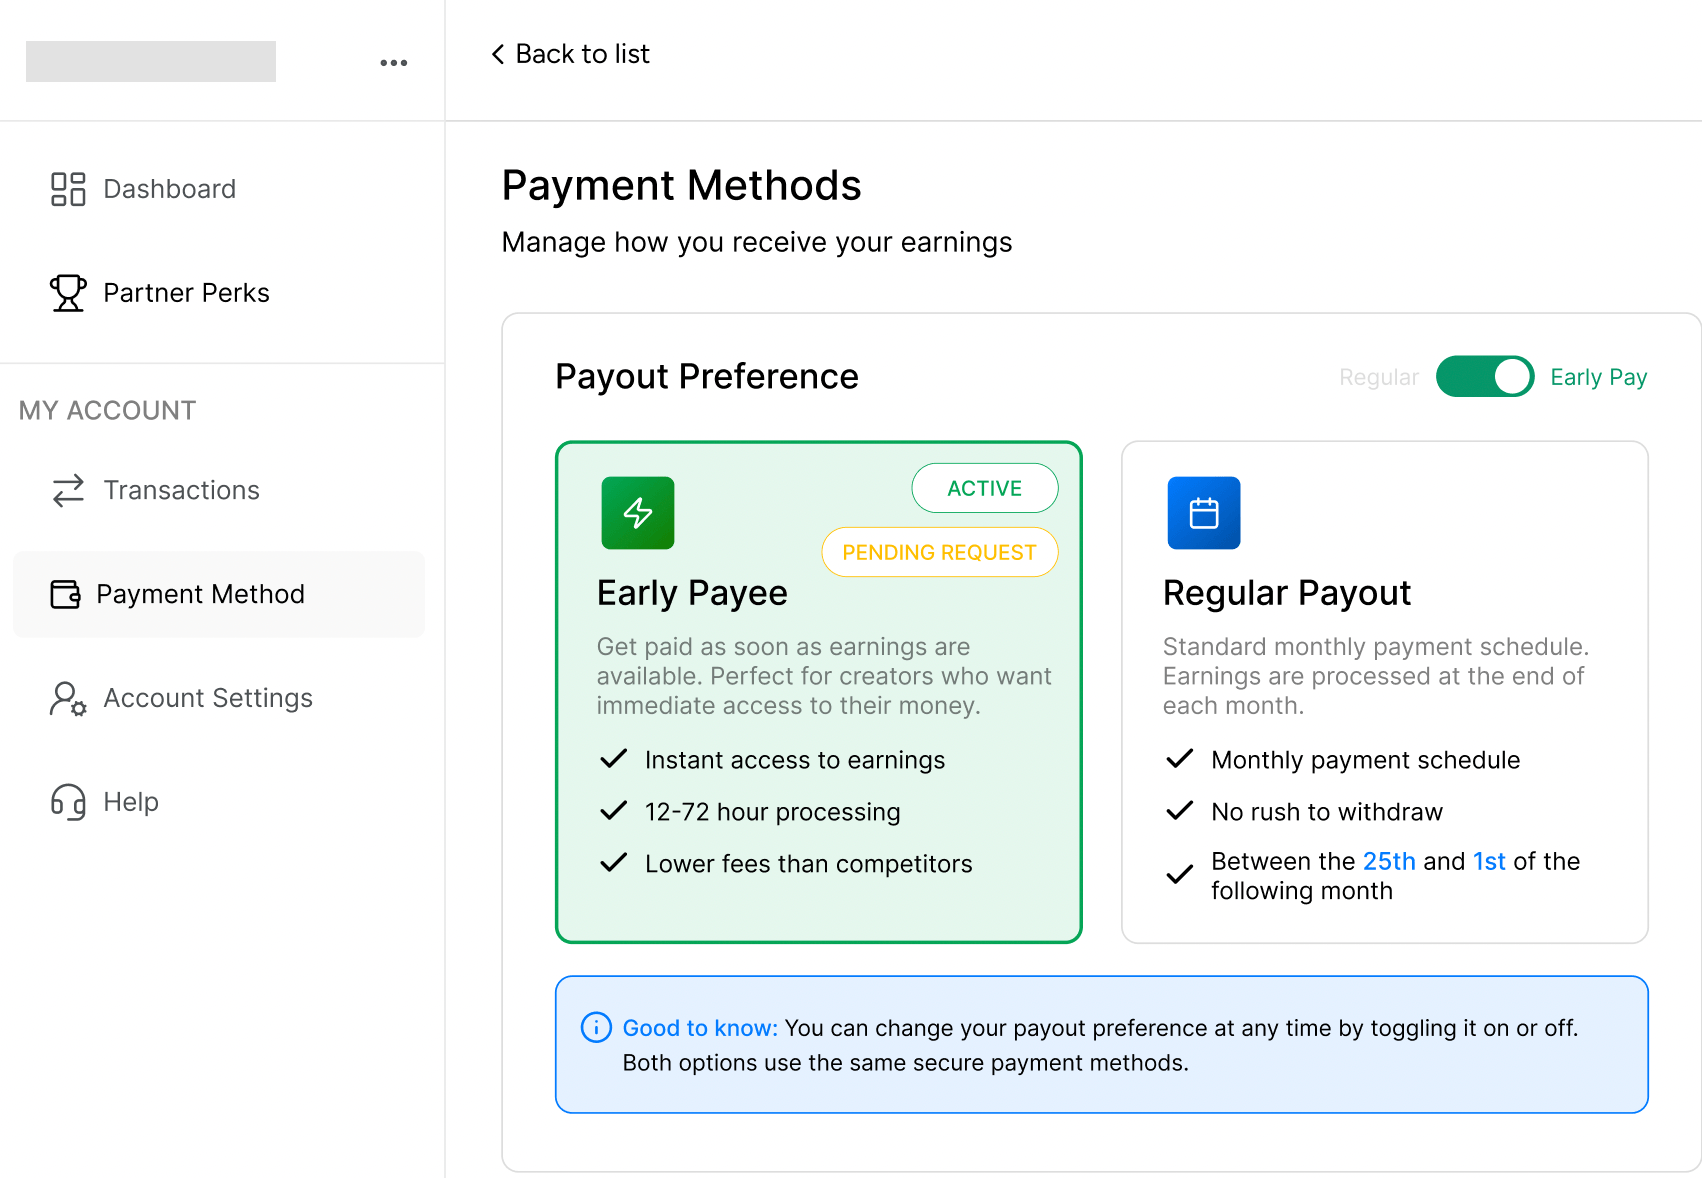The width and height of the screenshot is (1702, 1178).
Task: Select the Regular Payout card
Action: (1384, 691)
